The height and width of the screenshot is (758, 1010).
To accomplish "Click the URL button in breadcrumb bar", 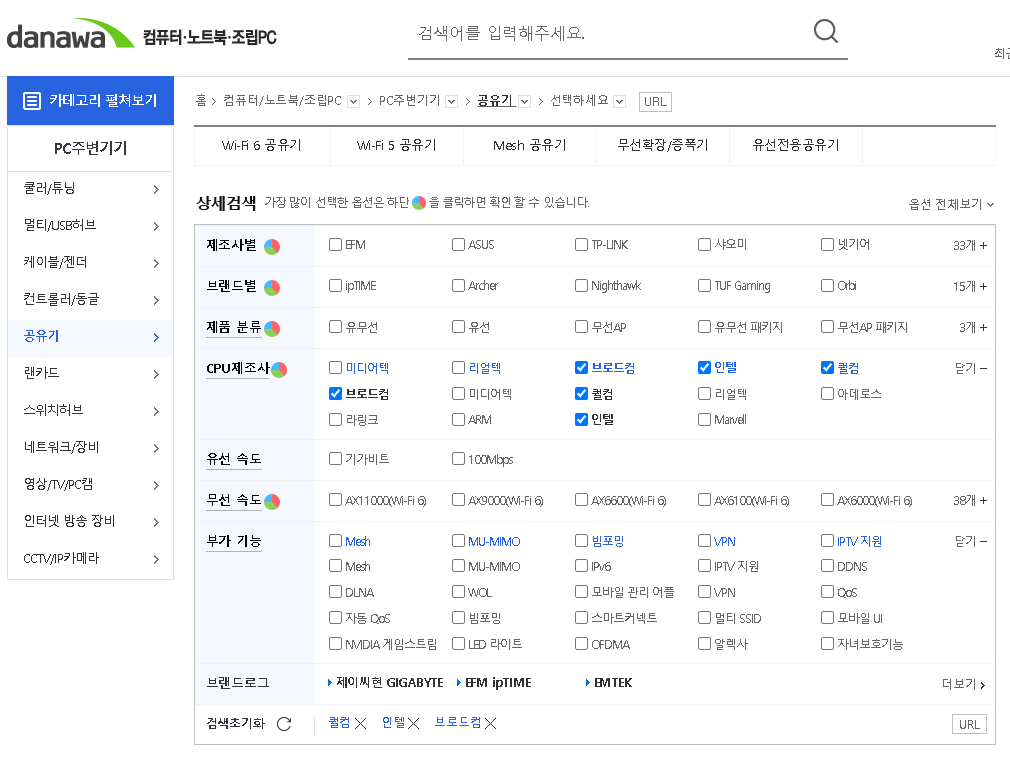I will 655,102.
